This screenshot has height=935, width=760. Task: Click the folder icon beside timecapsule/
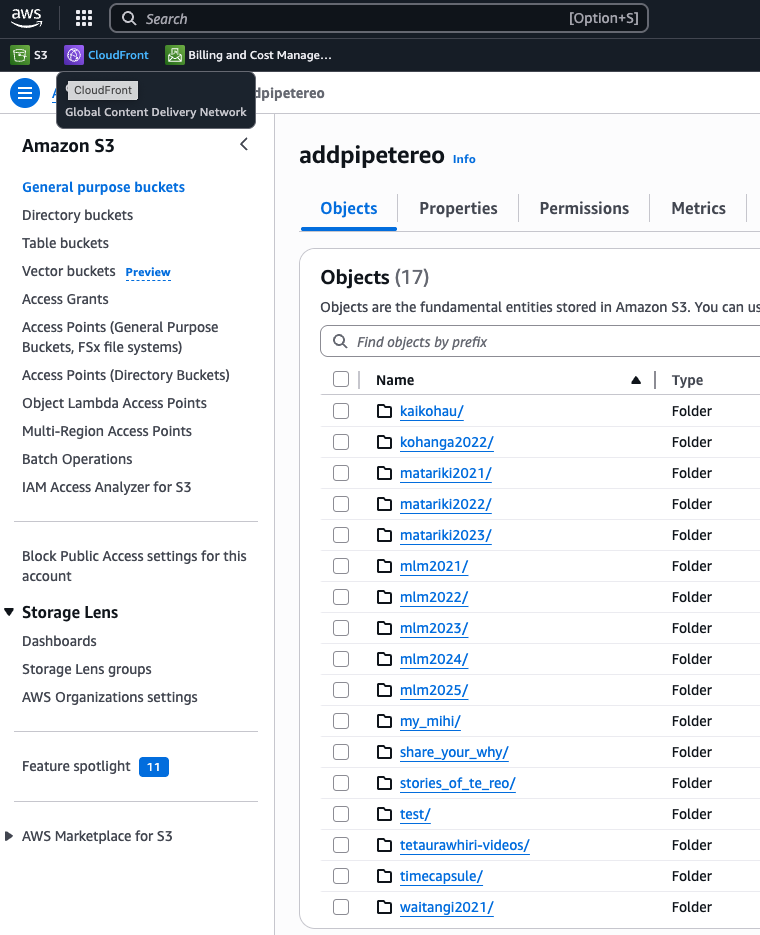tap(384, 876)
